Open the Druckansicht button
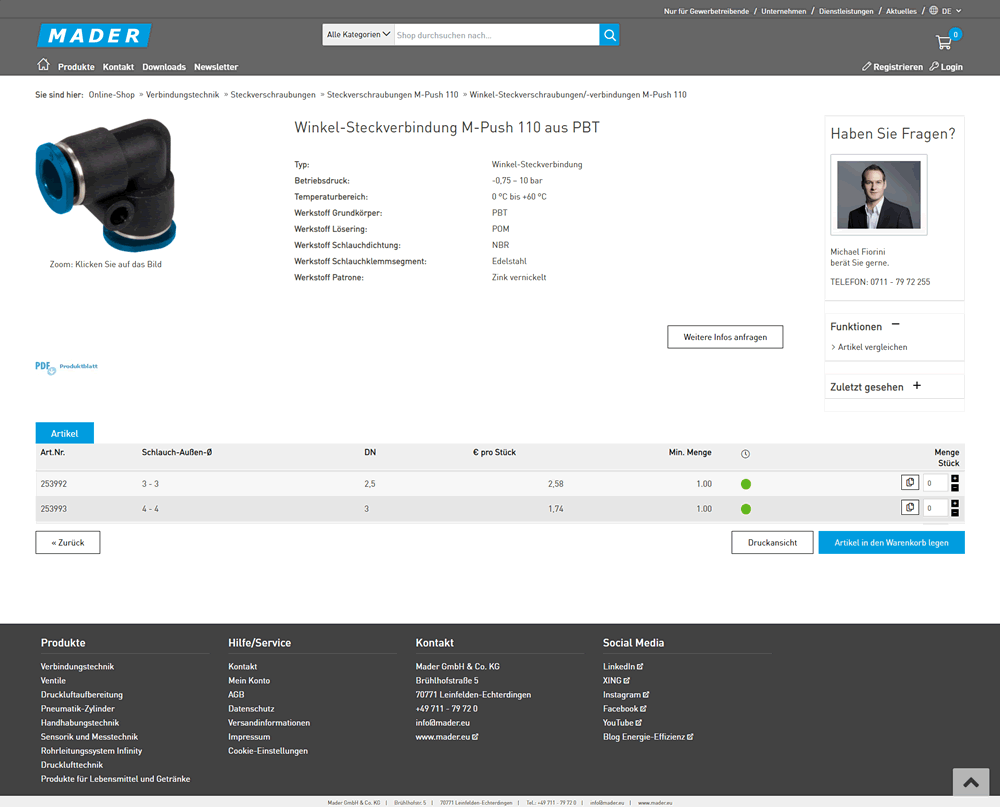The image size is (1000, 807). click(x=772, y=542)
